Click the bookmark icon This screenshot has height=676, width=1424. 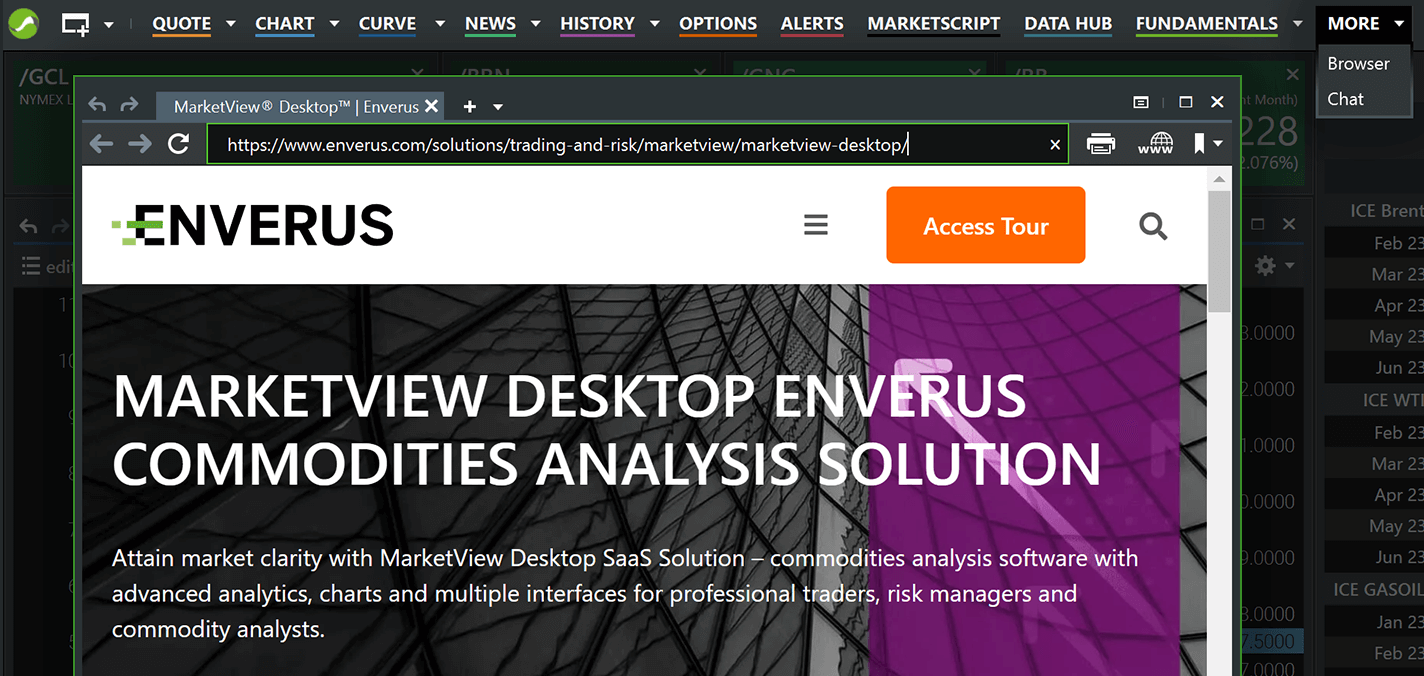tap(1199, 144)
